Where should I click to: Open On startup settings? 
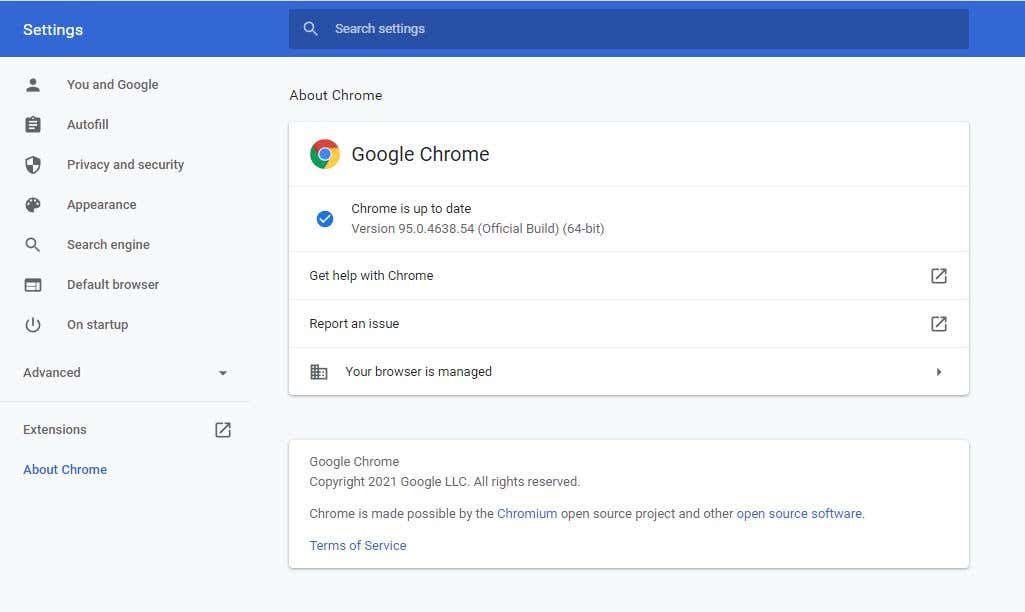[x=97, y=324]
